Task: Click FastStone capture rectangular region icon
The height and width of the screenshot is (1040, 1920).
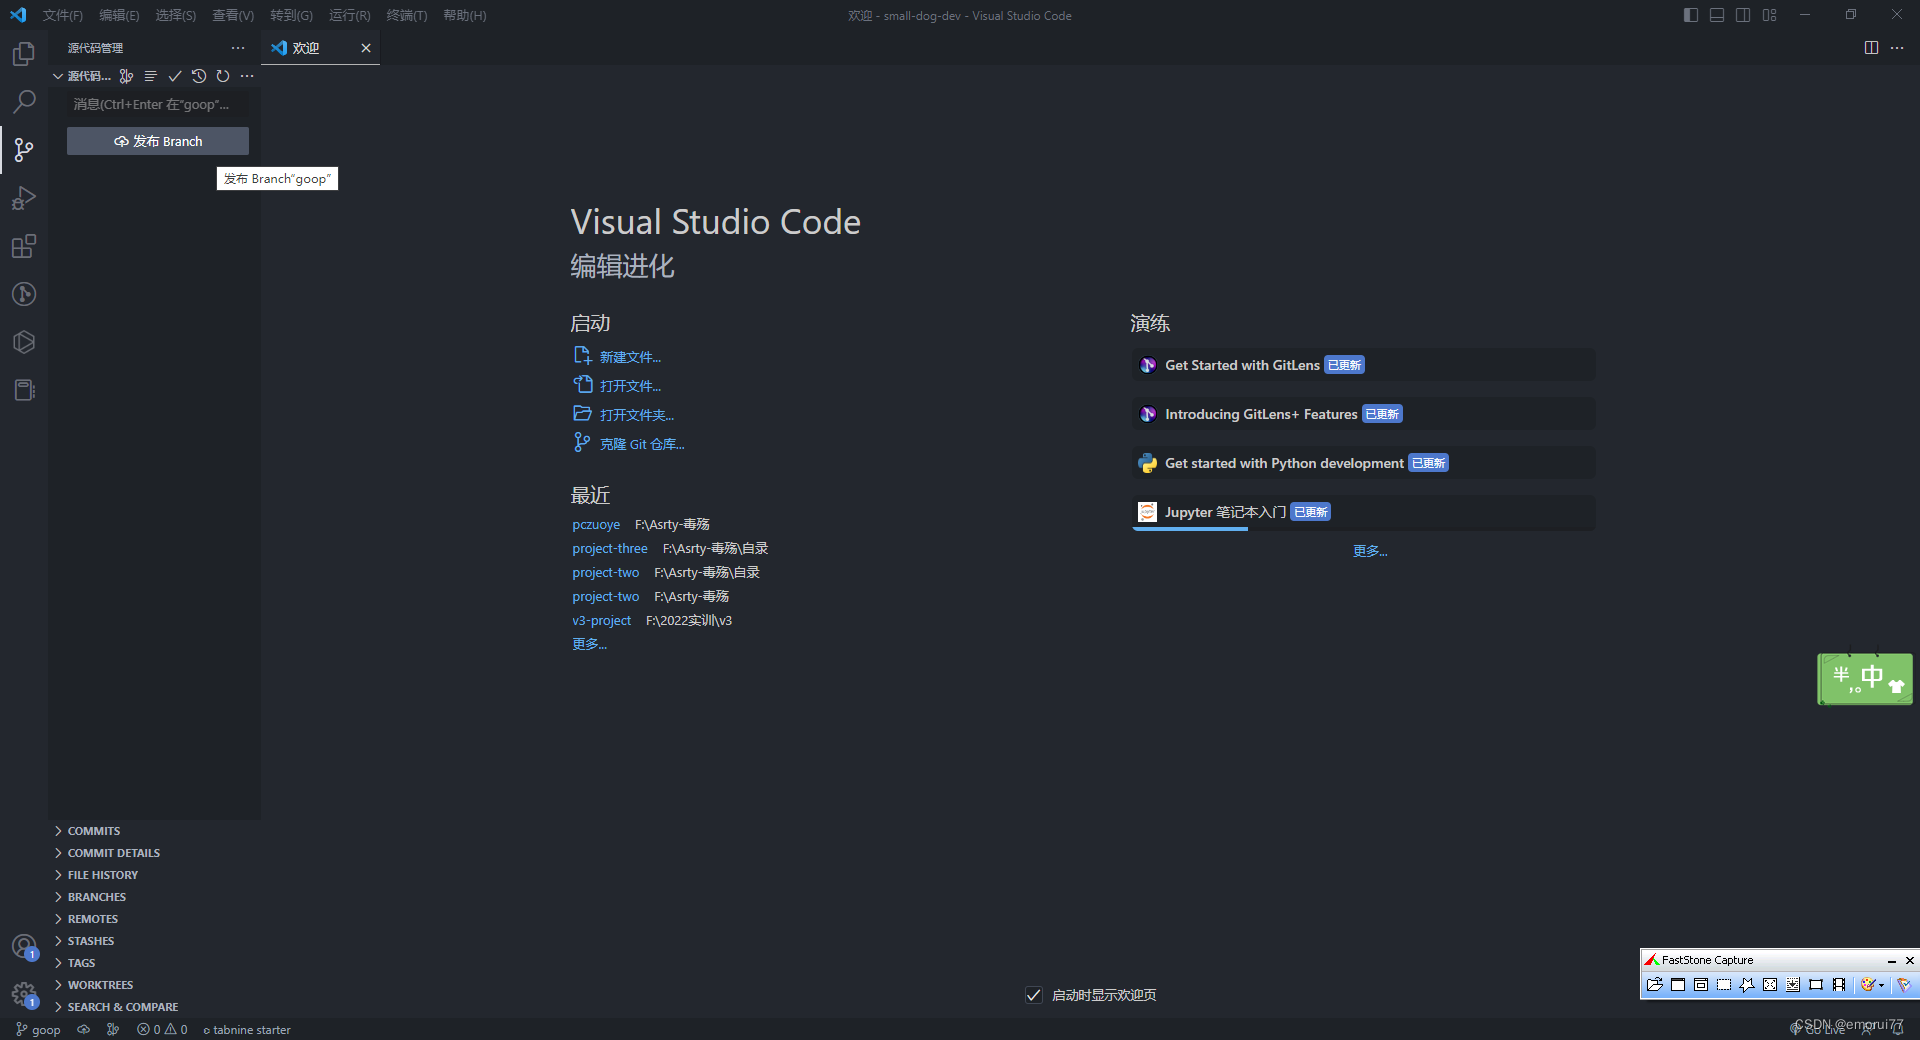Action: pyautogui.click(x=1724, y=985)
